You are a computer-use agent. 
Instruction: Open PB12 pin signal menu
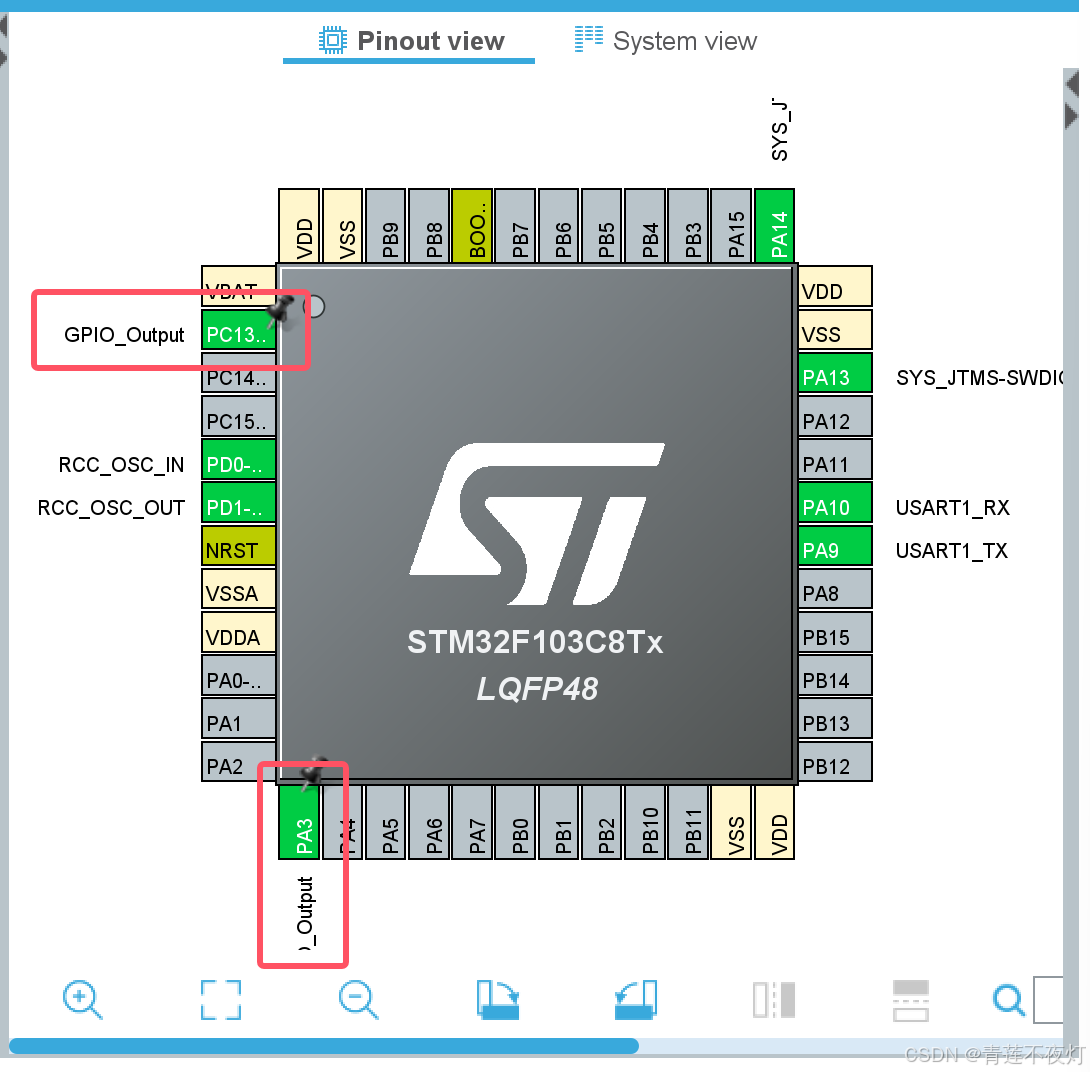coord(835,765)
